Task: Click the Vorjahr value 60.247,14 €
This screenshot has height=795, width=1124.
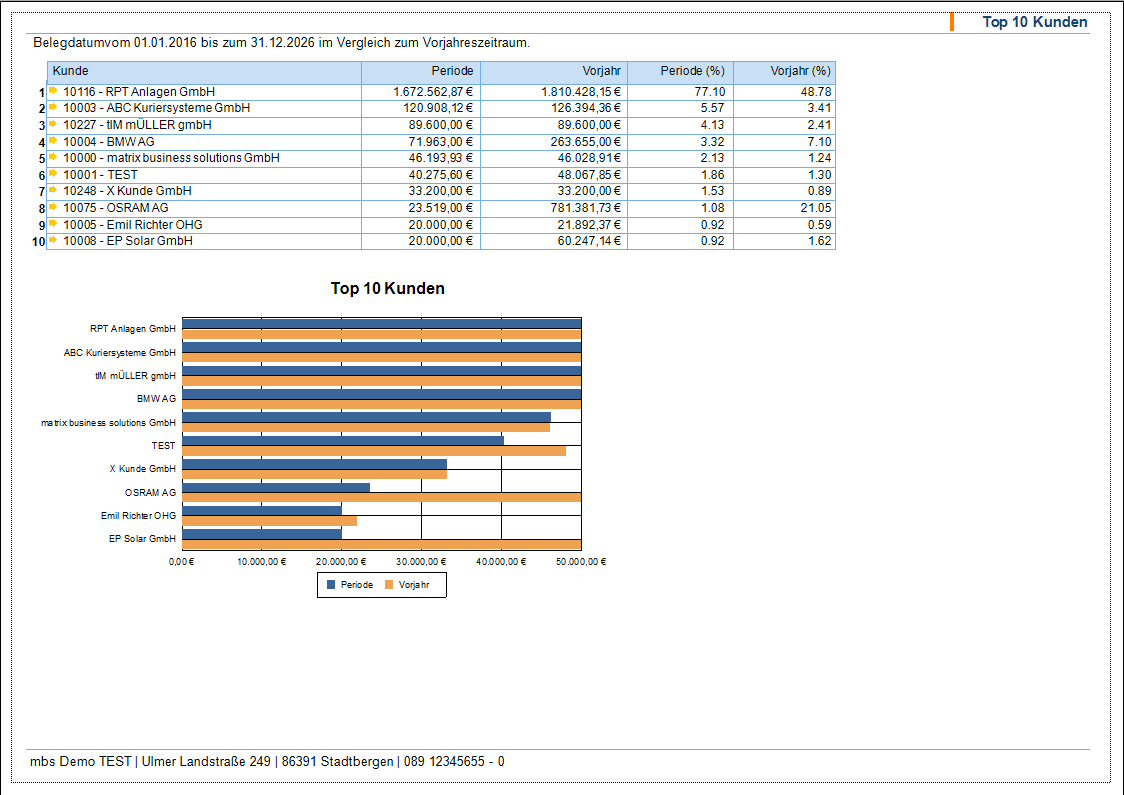Action: 589,242
